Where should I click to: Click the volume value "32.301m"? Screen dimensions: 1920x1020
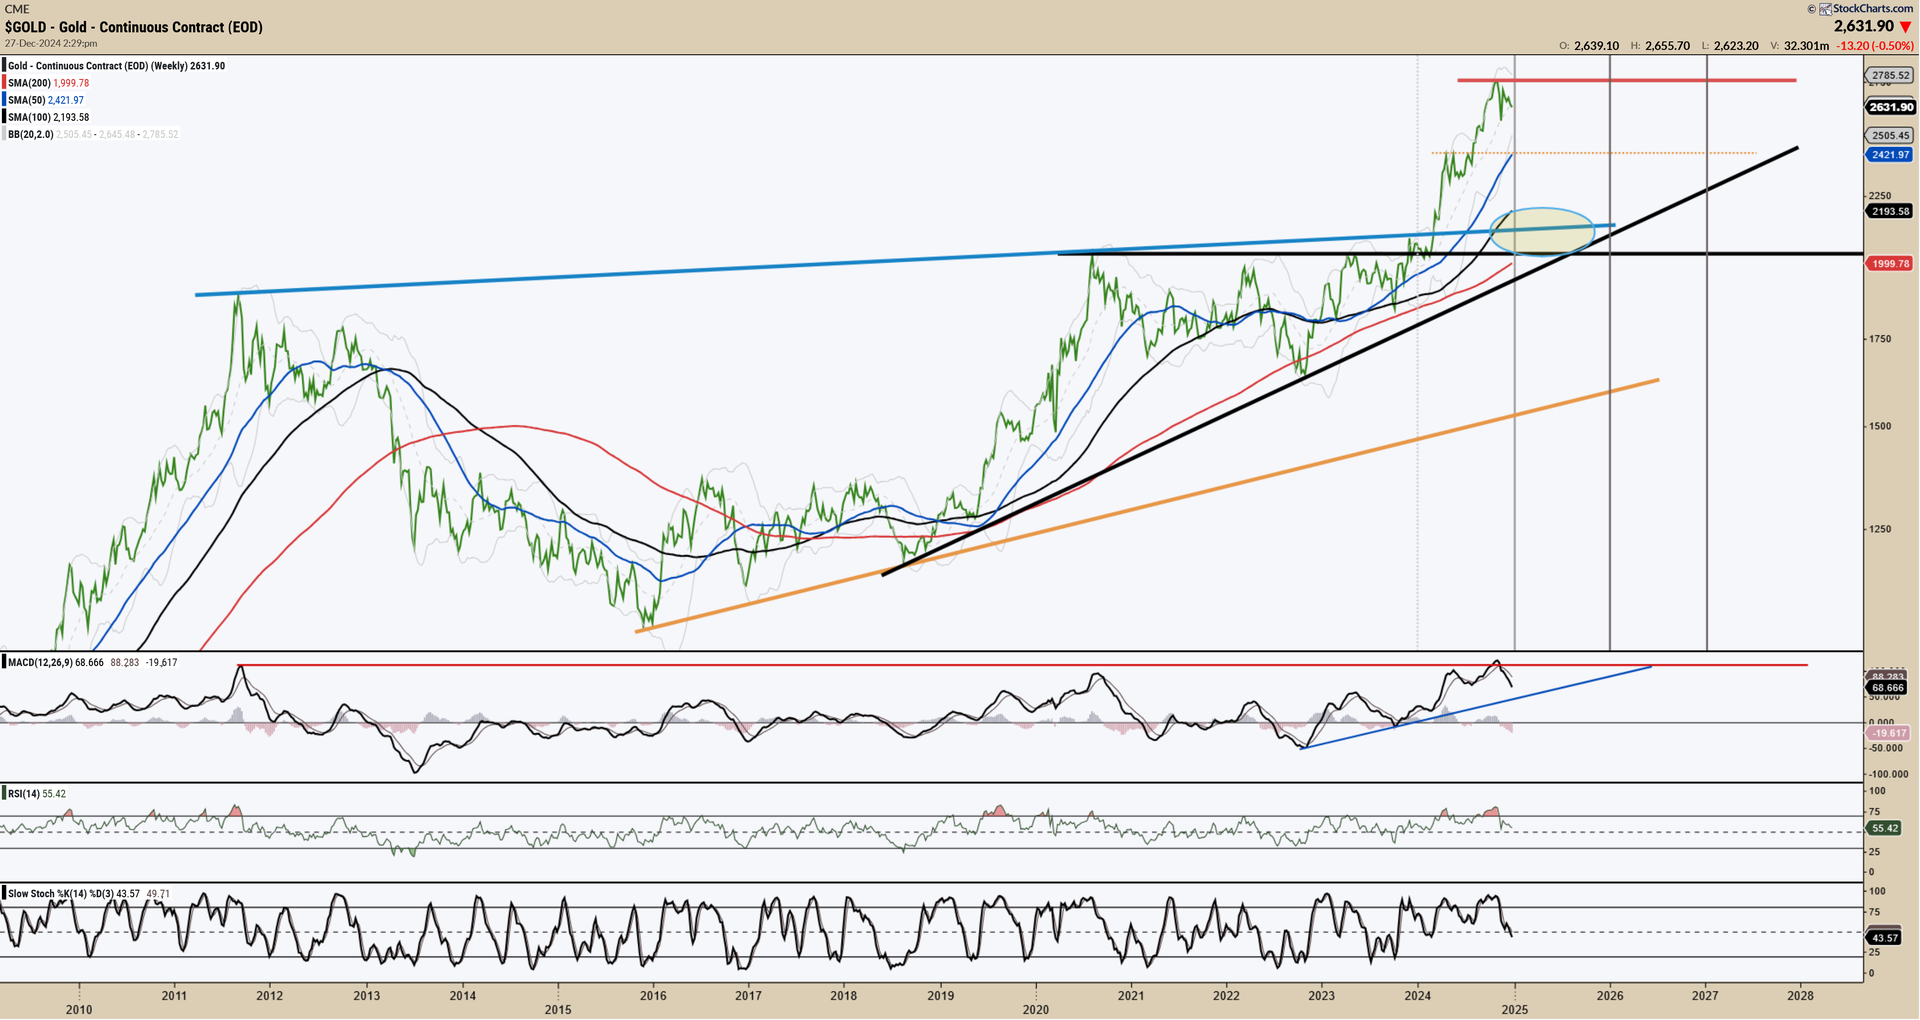pyautogui.click(x=1806, y=46)
